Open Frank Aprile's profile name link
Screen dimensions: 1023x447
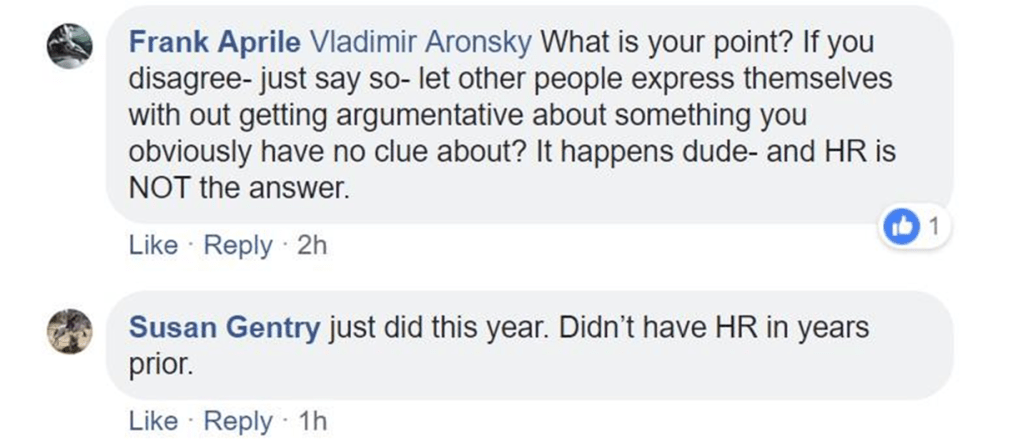point(217,42)
